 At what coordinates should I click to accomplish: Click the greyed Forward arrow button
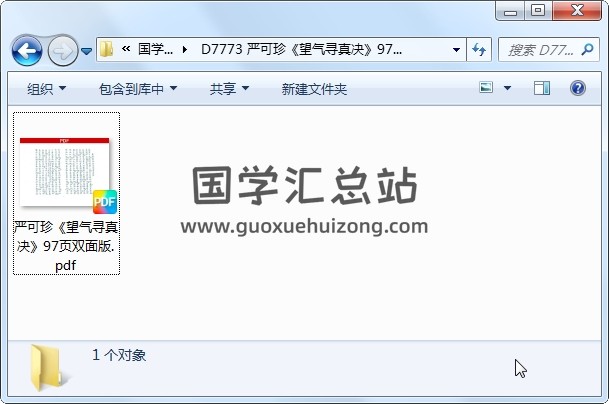(x=63, y=50)
